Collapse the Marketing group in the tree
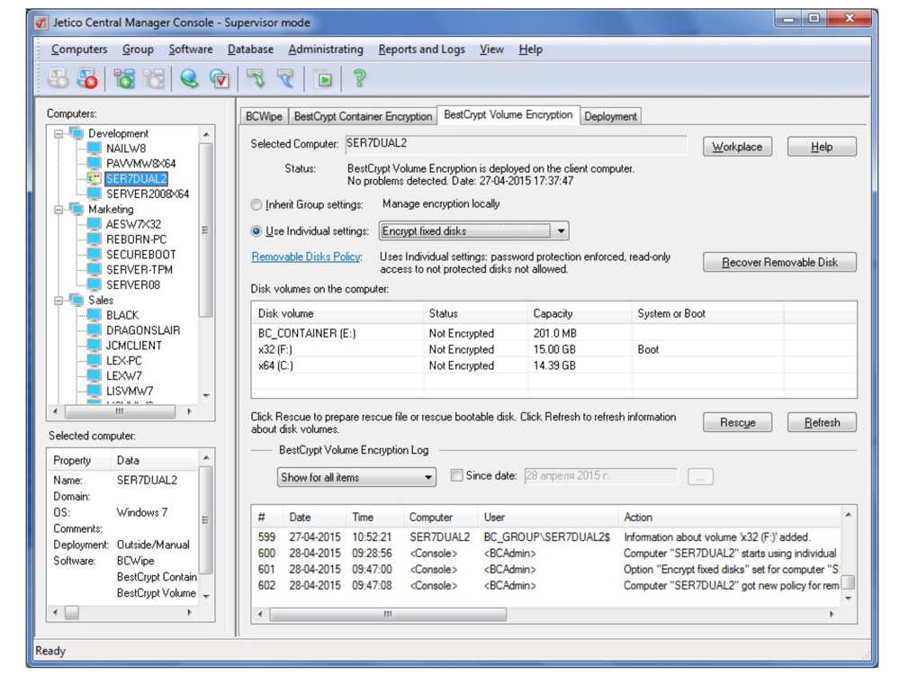Screen dimensions: 900x685 (59, 210)
